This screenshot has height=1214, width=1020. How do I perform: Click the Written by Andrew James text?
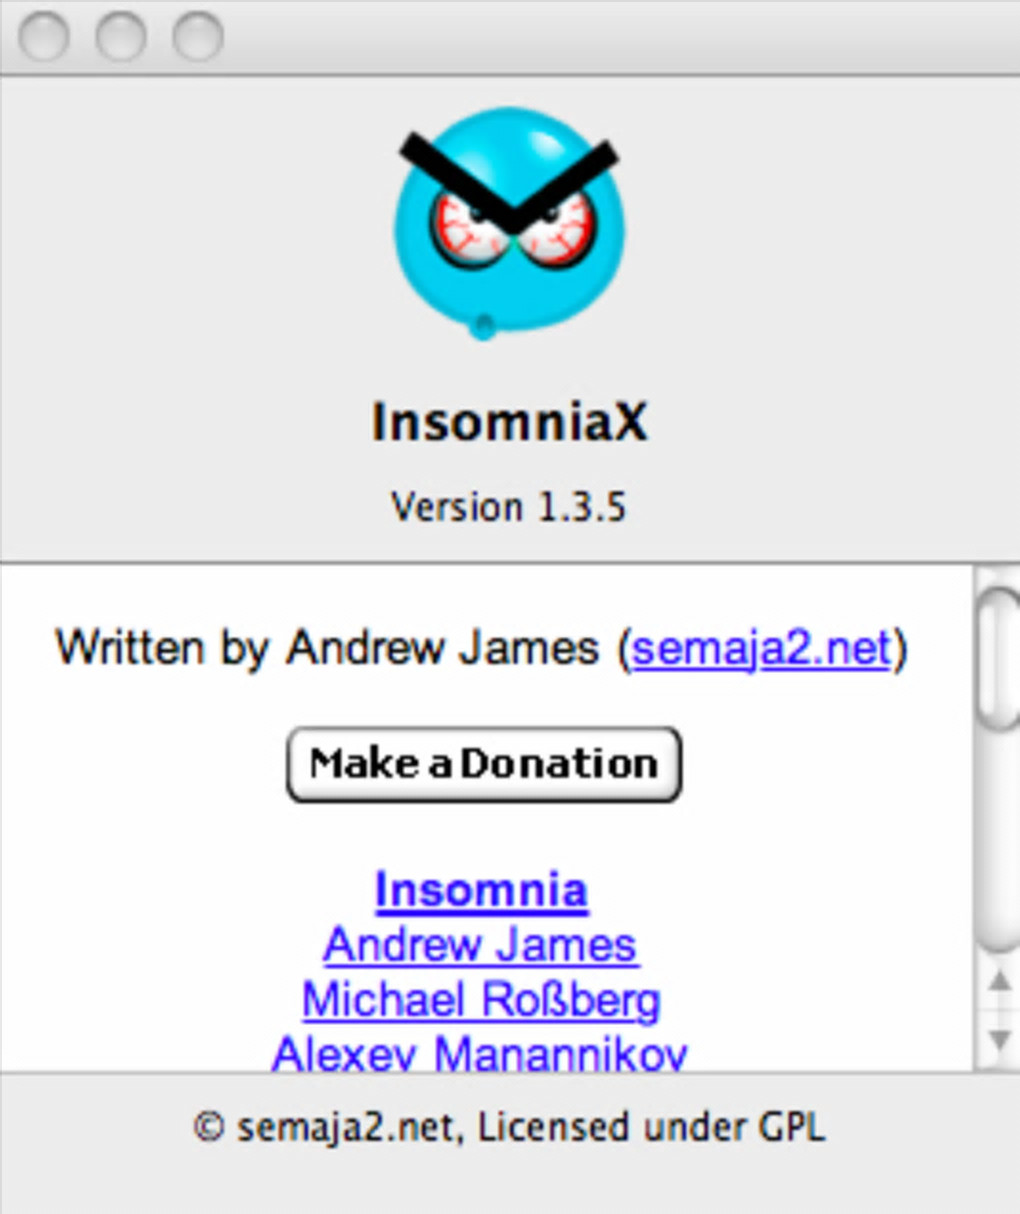coord(326,648)
